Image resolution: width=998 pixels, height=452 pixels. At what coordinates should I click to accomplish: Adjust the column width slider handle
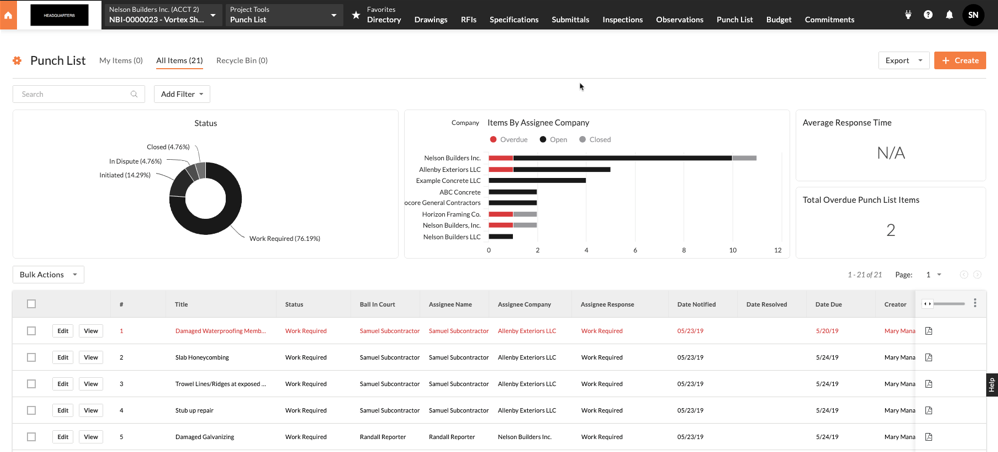click(x=928, y=303)
